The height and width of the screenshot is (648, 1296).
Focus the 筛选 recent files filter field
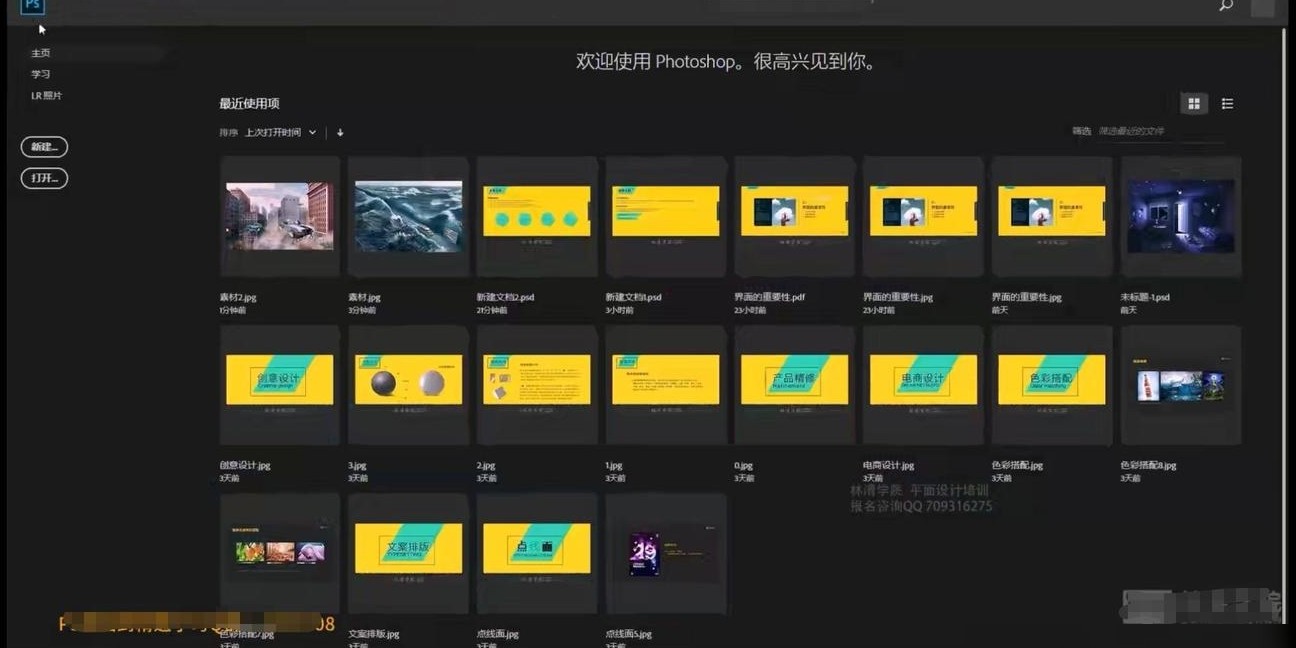1160,131
